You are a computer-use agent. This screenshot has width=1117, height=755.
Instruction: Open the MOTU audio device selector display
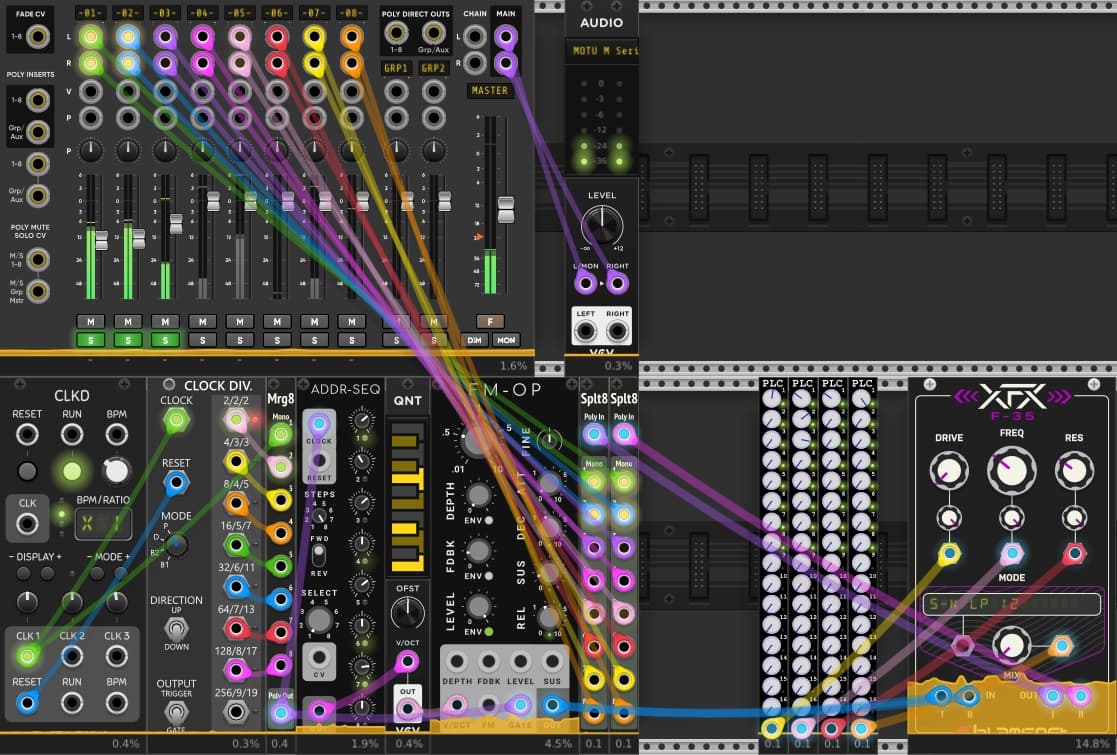(602, 51)
